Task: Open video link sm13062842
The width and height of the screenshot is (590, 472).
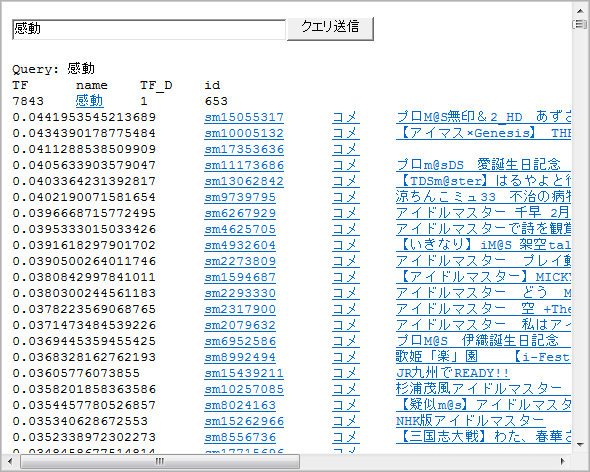Action: 244,181
